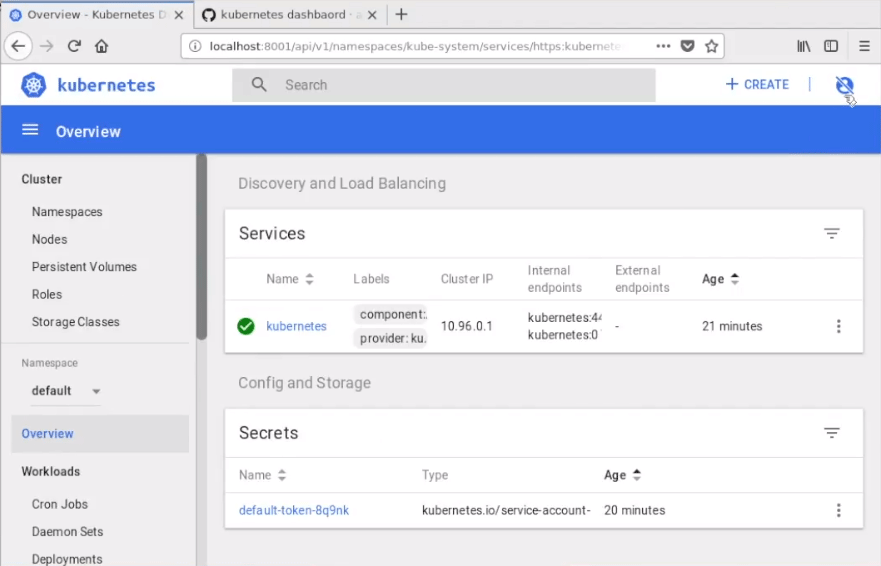Open Storage Classes in the sidebar

[75, 322]
